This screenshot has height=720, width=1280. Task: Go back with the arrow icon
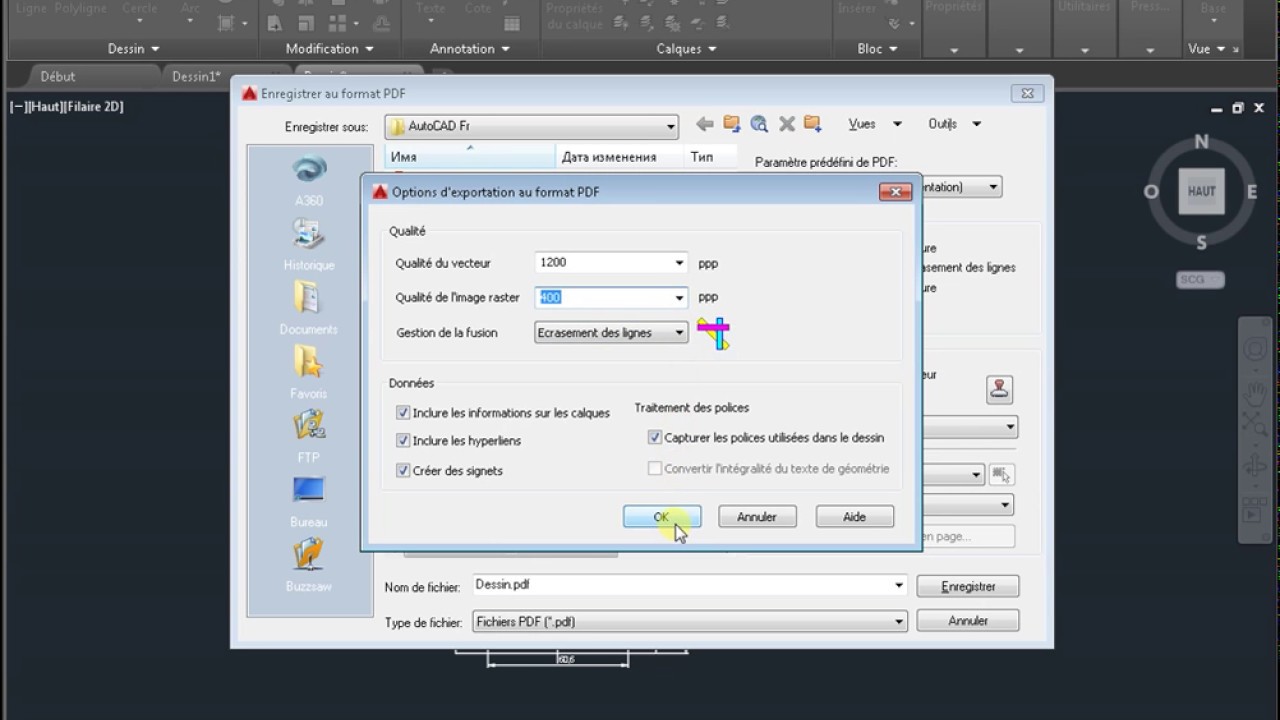point(705,124)
